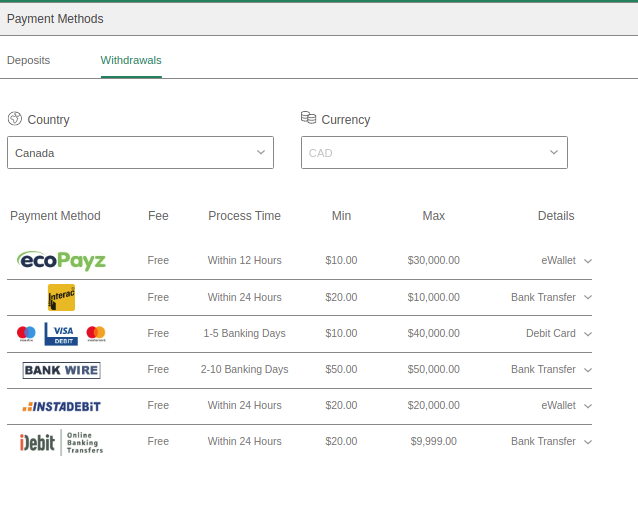
Task: Click the Payment Method column header
Action: (55, 216)
